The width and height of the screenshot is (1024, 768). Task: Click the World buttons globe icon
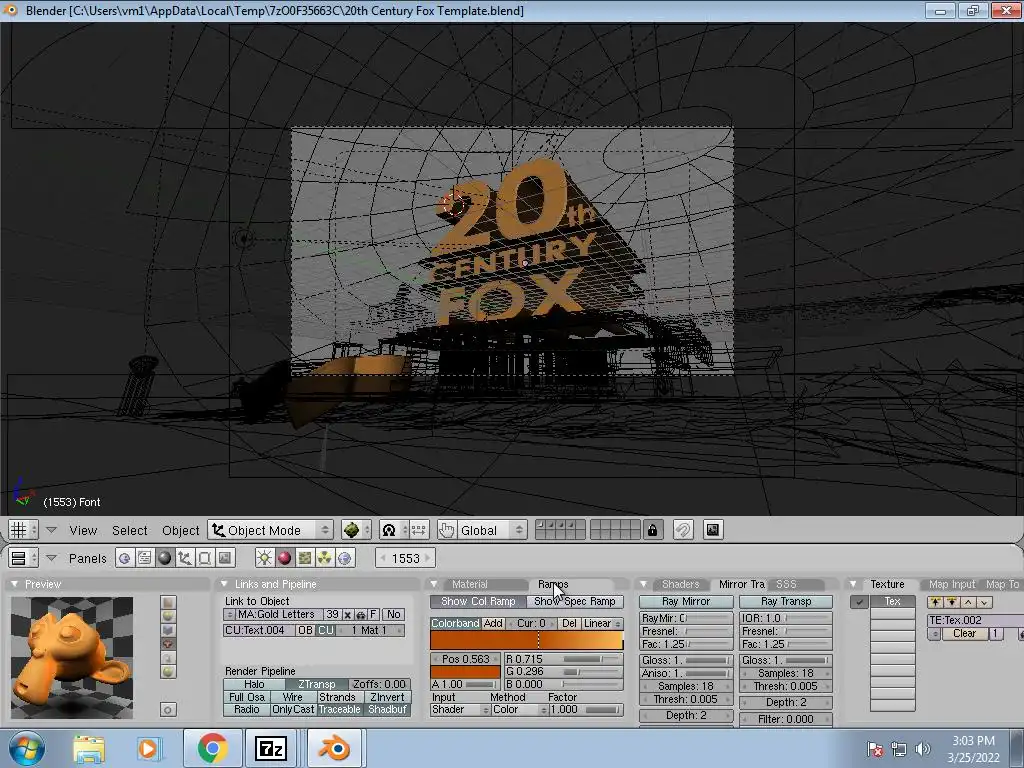pos(345,558)
